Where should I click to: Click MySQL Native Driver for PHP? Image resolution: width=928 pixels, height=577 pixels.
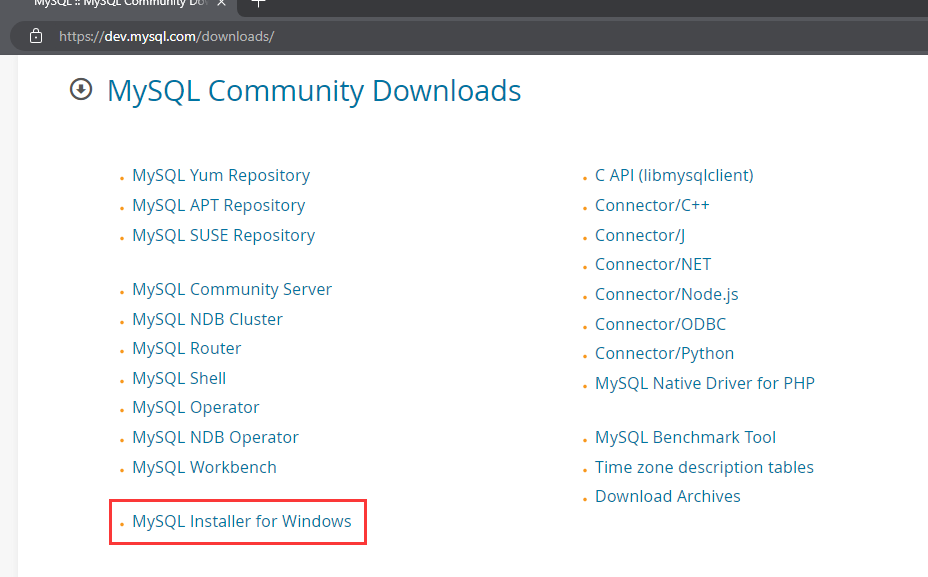pyautogui.click(x=704, y=383)
